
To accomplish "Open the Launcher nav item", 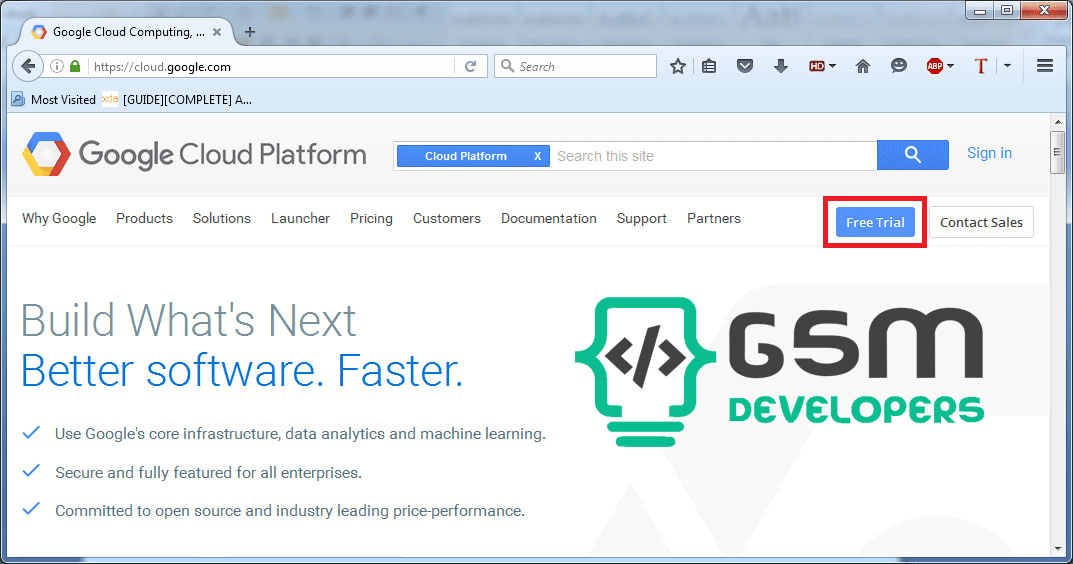I will tap(300, 218).
